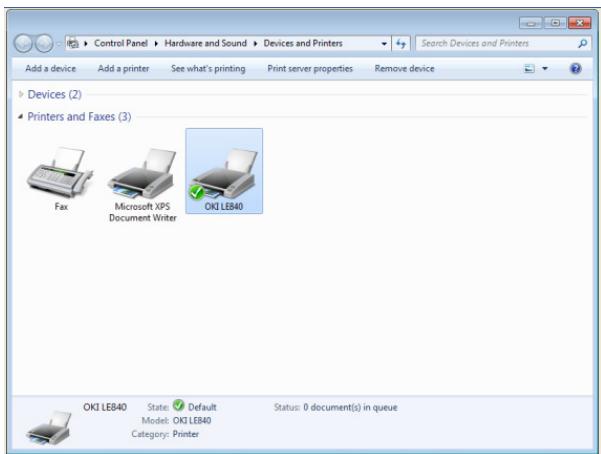Click the 0 document(s) in queue status
The height and width of the screenshot is (454, 601).
350,407
